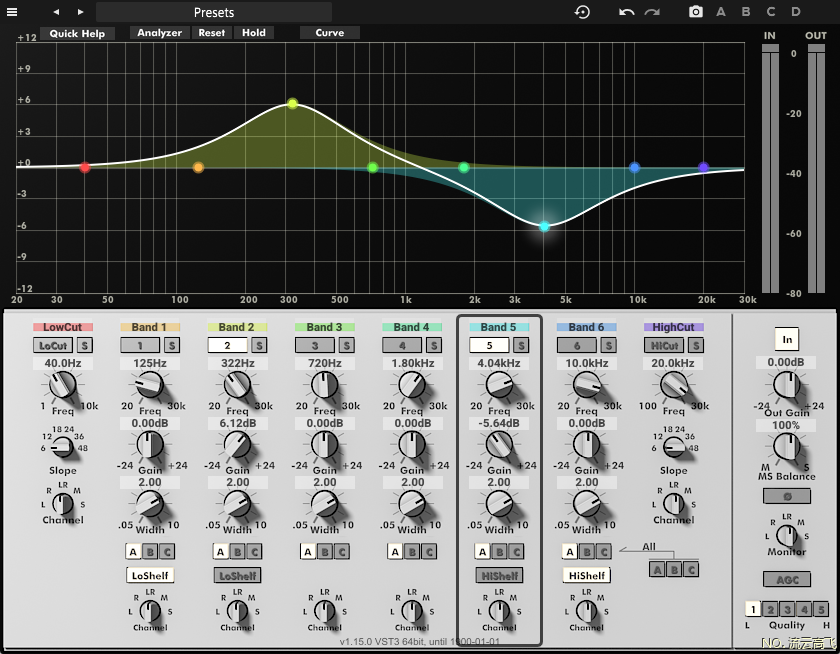Go to the next preset arrow

click(x=80, y=12)
